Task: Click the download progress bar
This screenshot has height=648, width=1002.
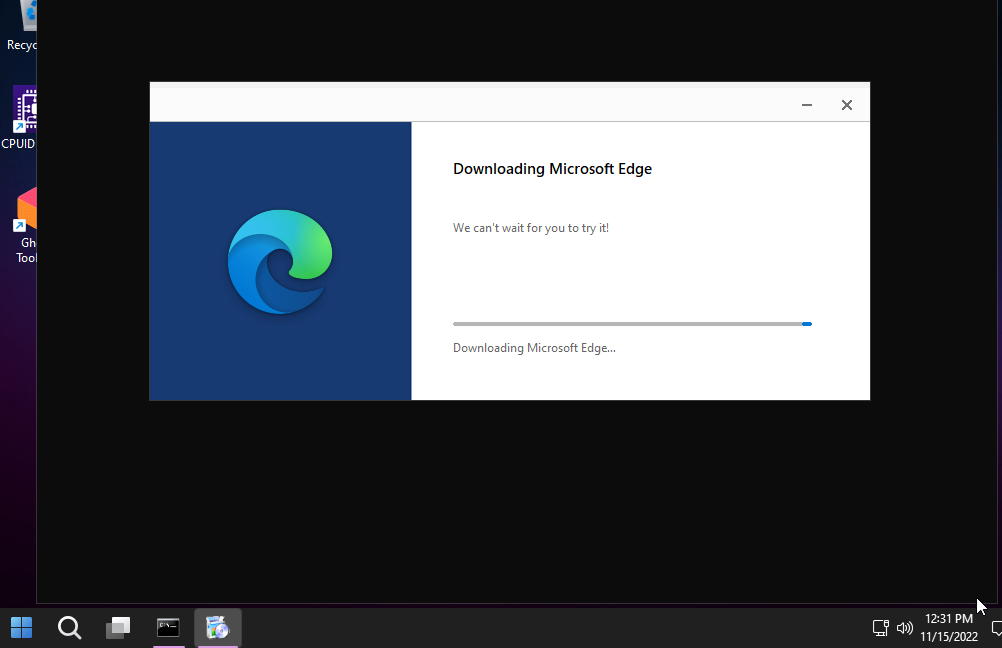Action: coord(632,324)
